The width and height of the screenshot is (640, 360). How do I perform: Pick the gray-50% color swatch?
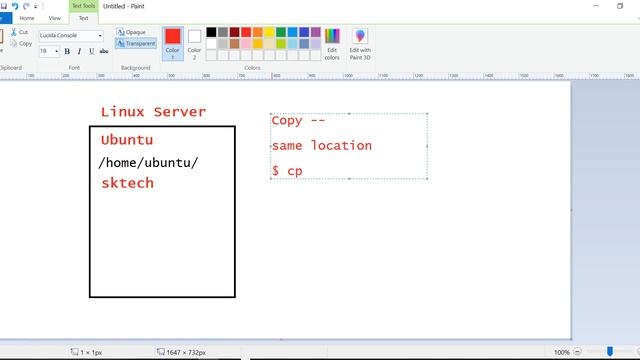(x=223, y=32)
